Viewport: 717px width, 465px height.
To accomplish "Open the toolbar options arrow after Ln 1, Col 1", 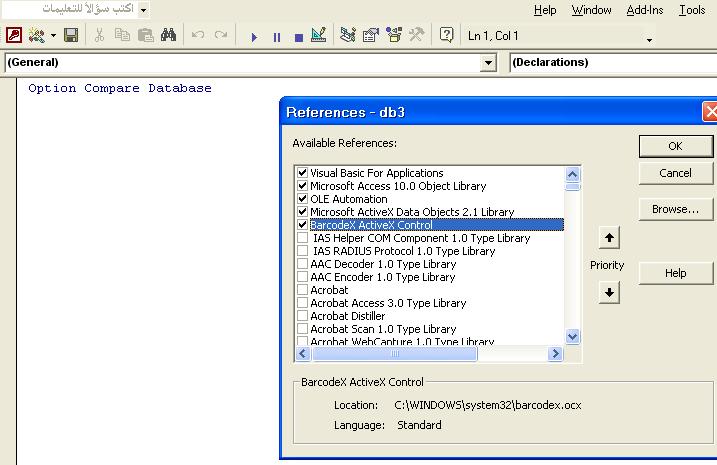I will coord(649,40).
